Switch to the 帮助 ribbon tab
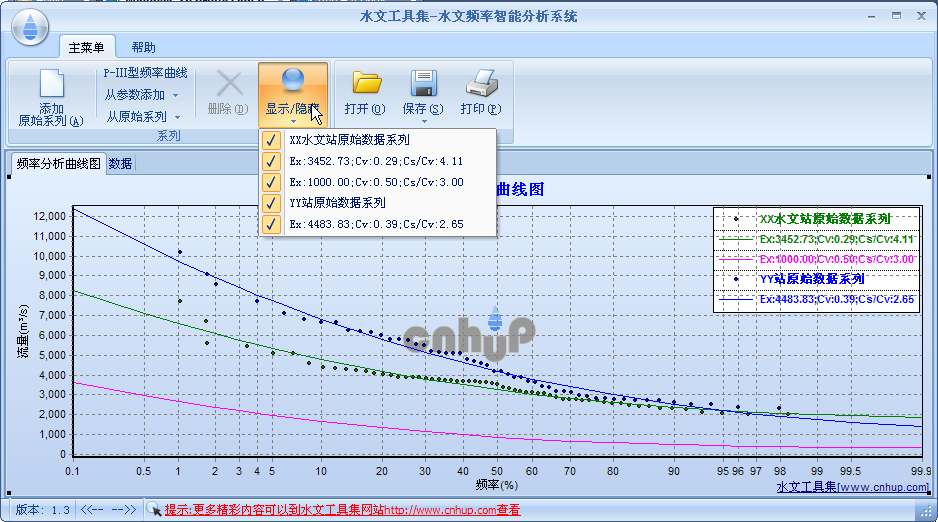The image size is (938, 522). tap(143, 47)
